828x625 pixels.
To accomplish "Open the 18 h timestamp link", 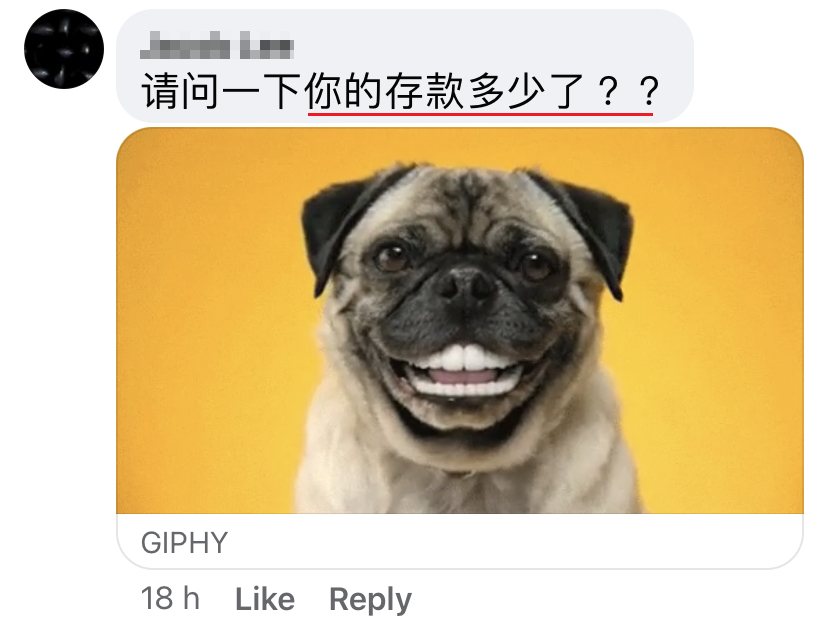I will coord(170,599).
